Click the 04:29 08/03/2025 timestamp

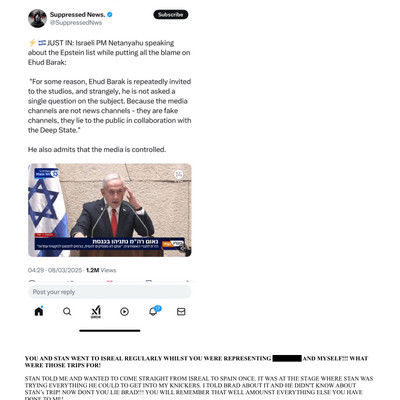[x=55, y=270]
